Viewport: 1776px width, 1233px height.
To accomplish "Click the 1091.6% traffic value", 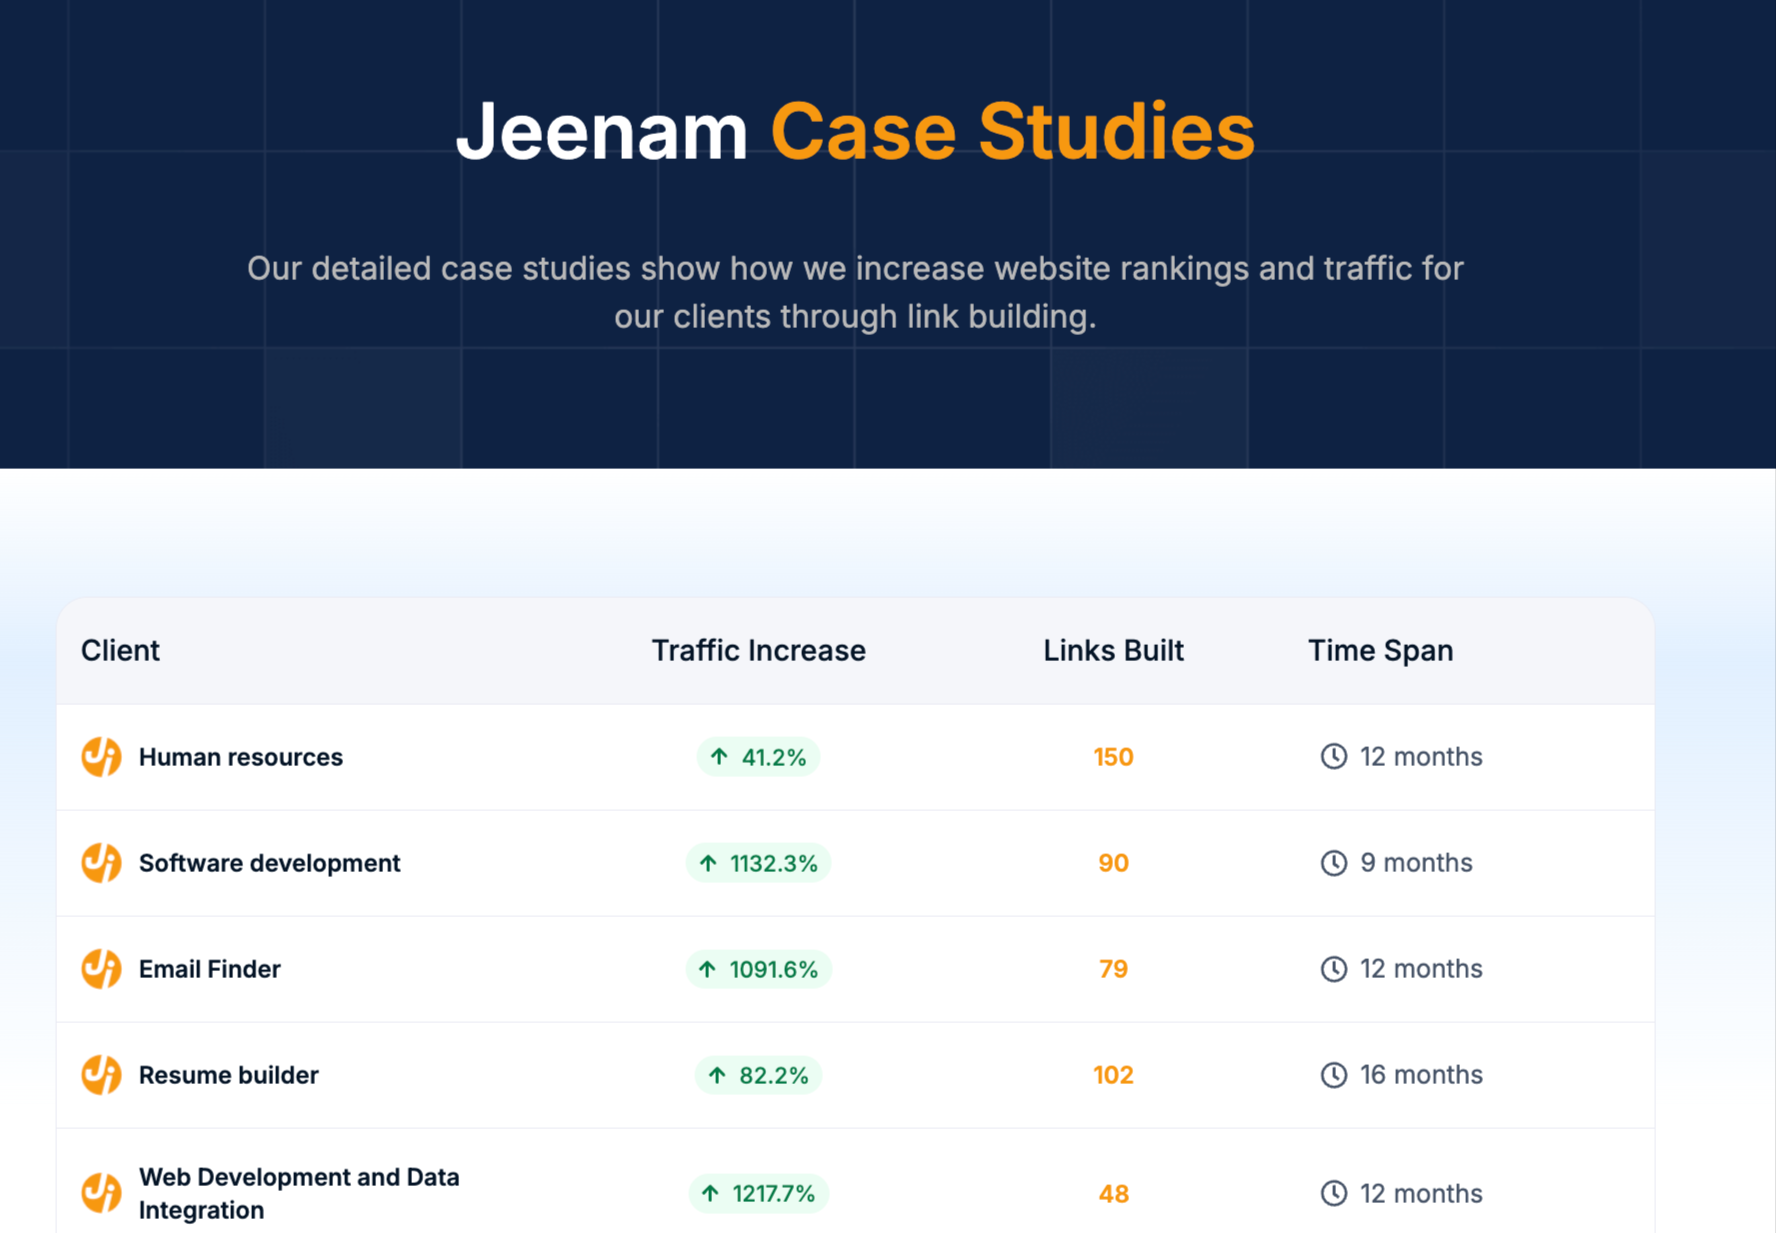I will click(x=773, y=969).
